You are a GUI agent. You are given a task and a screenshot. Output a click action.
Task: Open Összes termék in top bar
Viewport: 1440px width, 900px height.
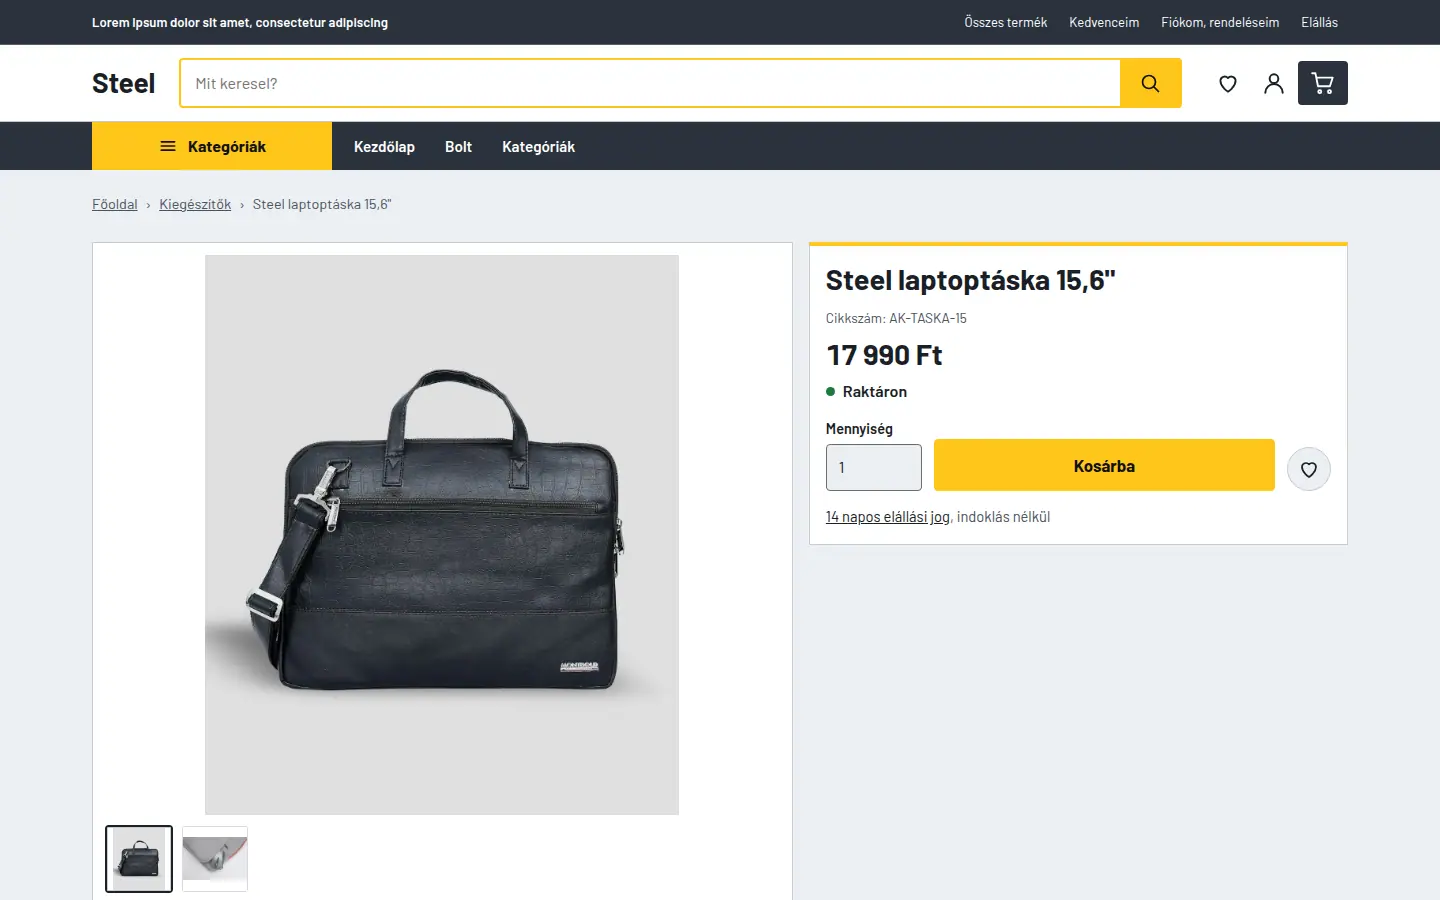point(1005,22)
